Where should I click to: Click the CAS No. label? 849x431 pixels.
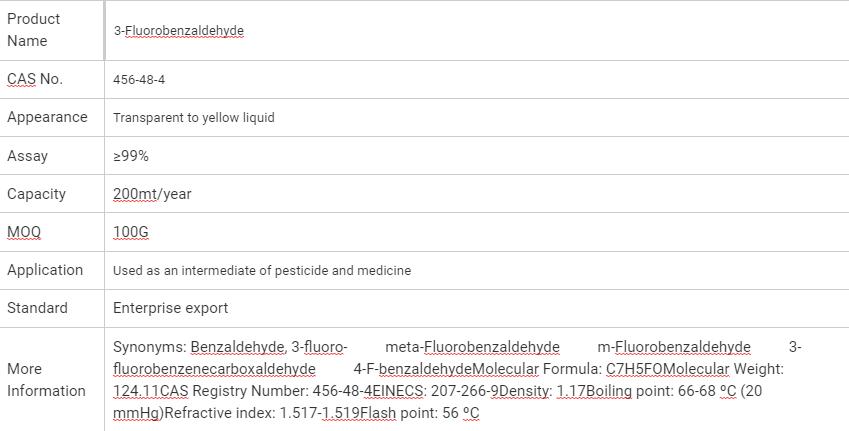(35, 79)
